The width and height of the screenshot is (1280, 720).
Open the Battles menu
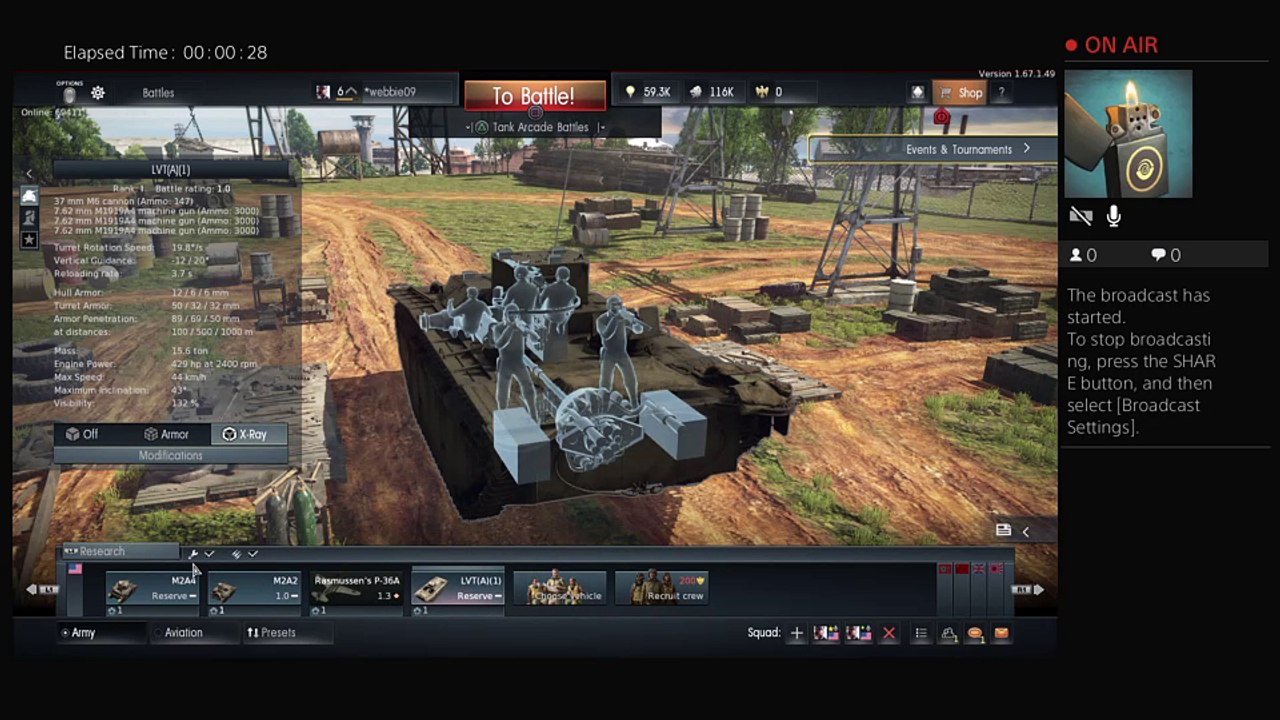tap(158, 93)
